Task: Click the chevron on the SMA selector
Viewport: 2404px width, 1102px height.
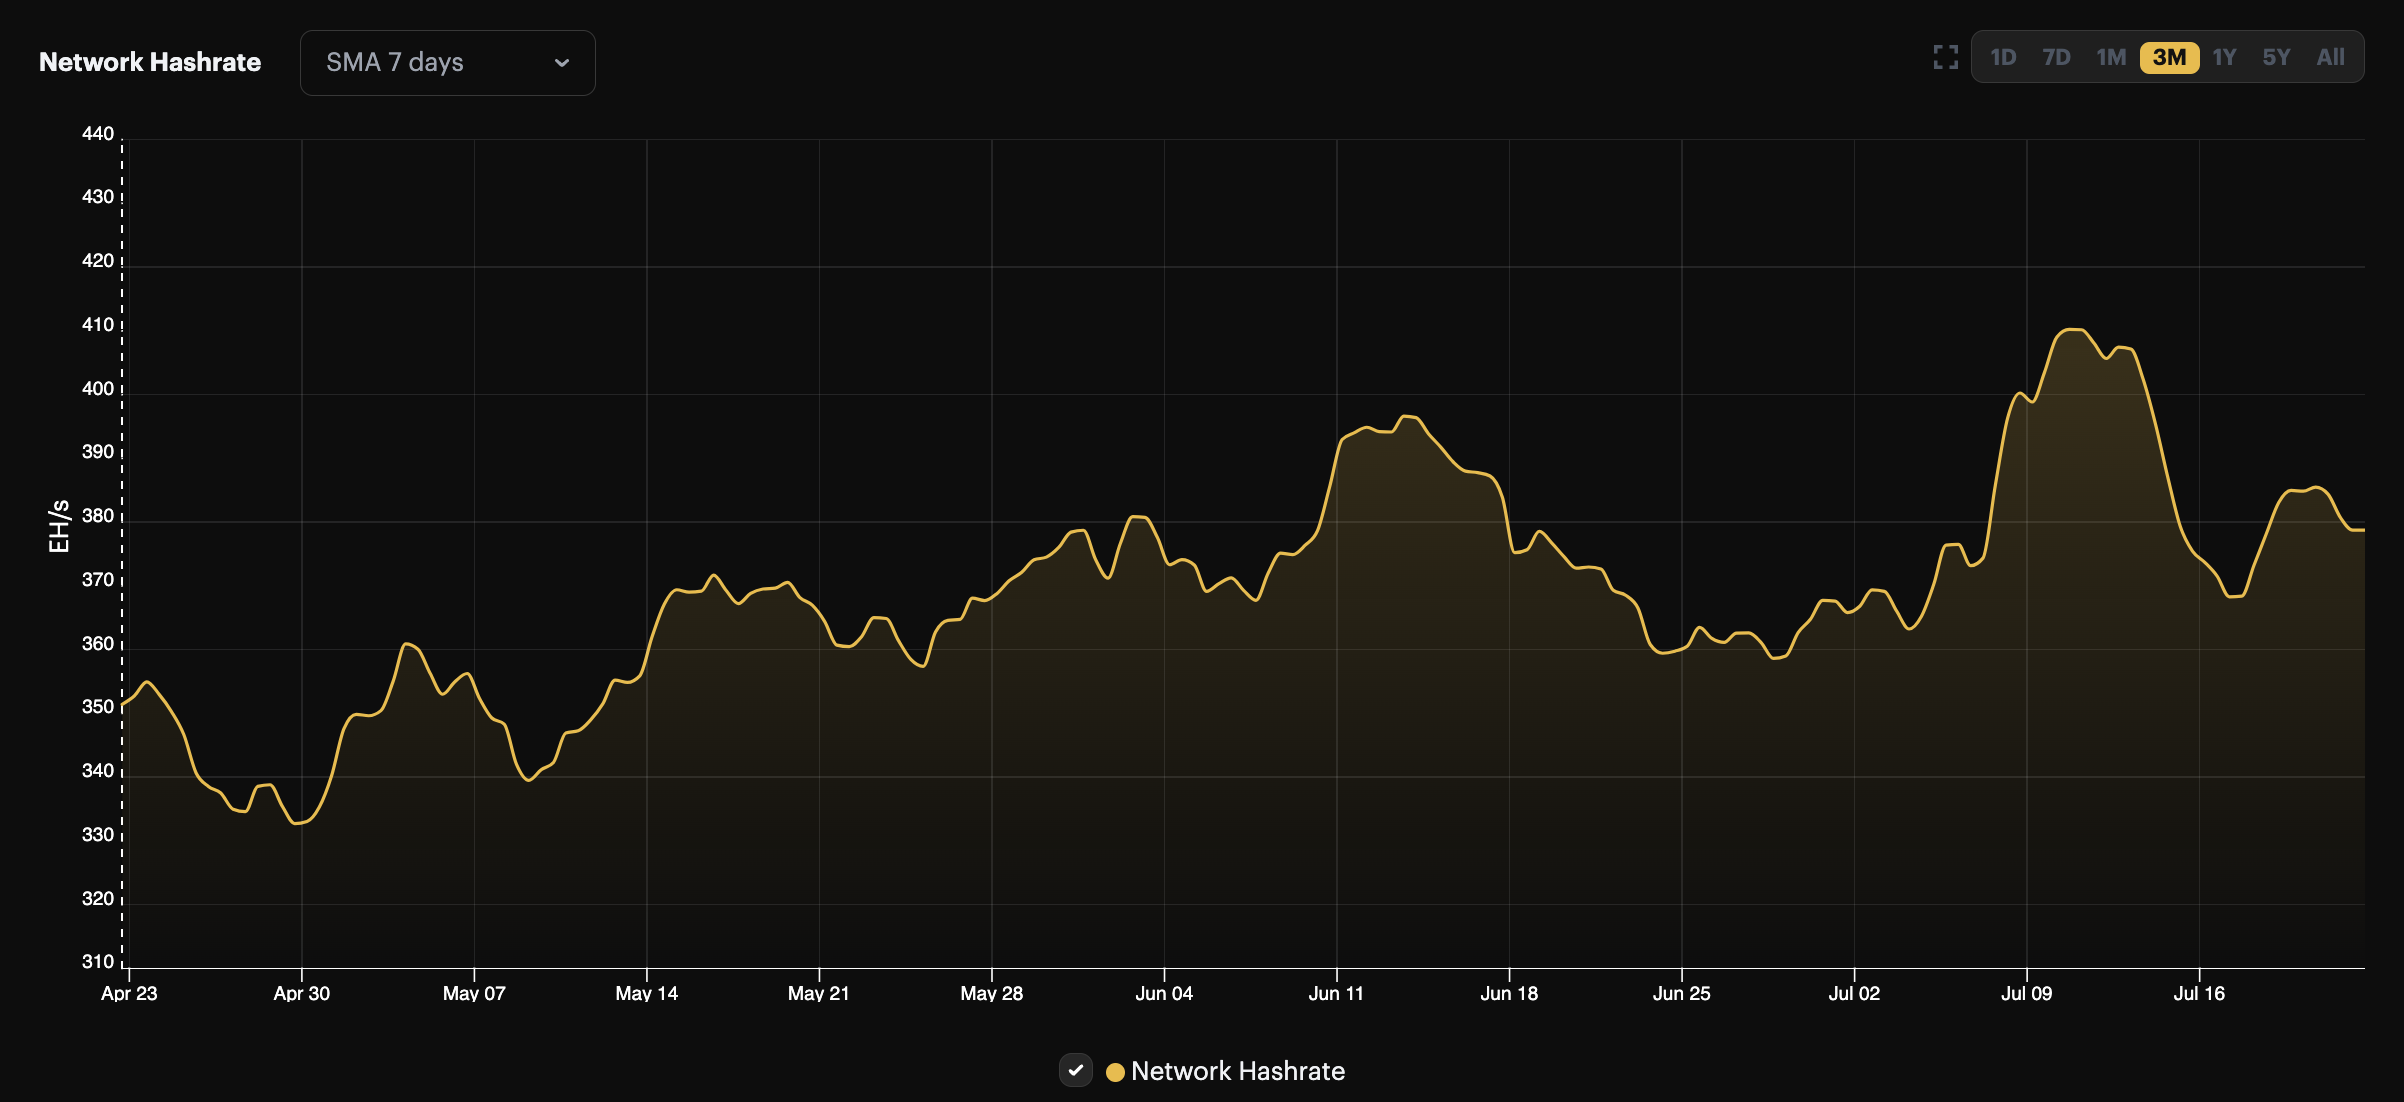Action: 562,62
